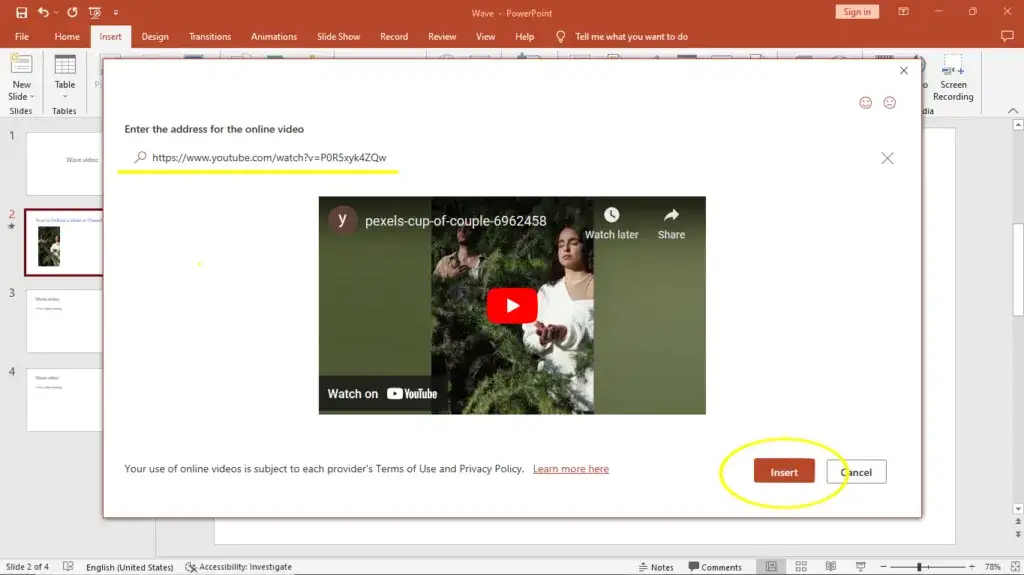
Task: Select slide 1 thumbnail
Action: click(64, 163)
